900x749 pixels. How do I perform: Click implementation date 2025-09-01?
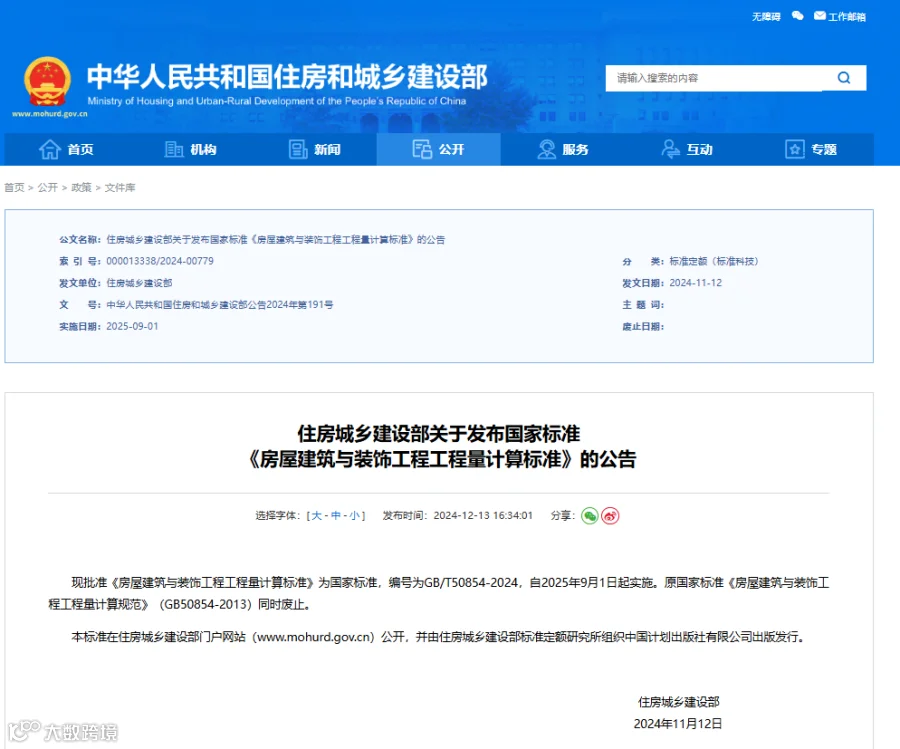132,326
